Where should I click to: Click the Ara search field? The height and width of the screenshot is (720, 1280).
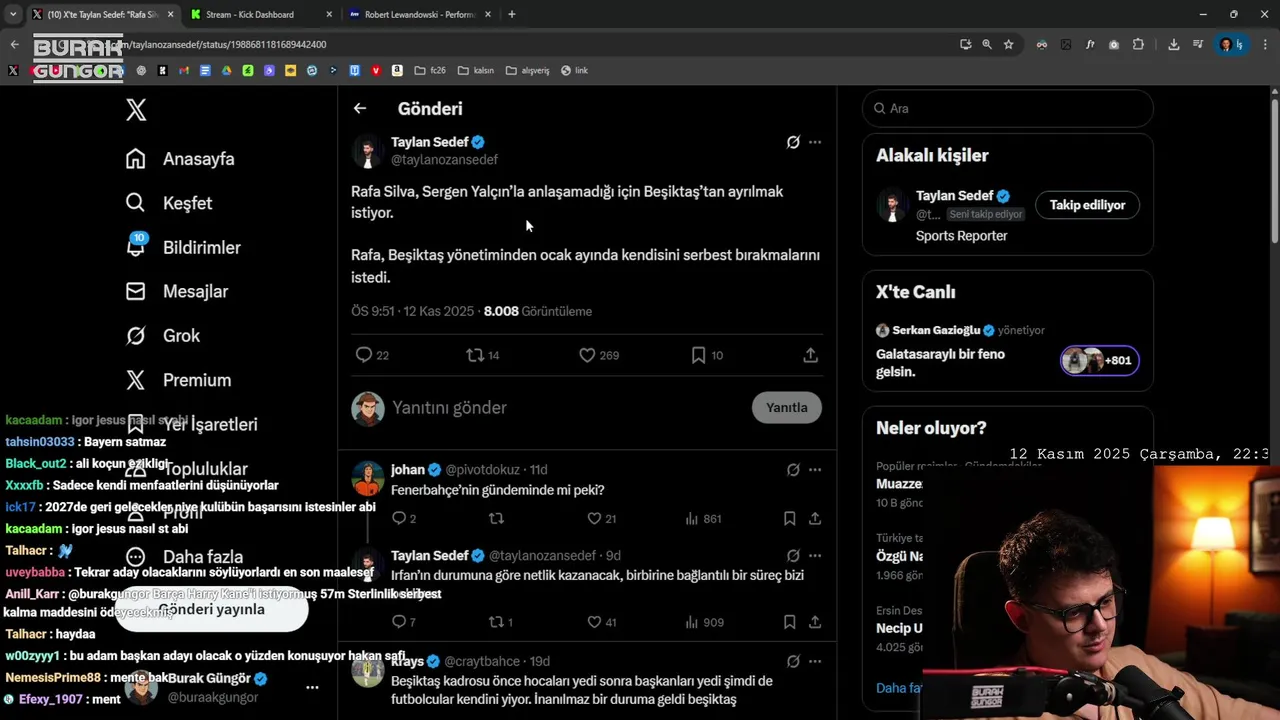point(1008,108)
